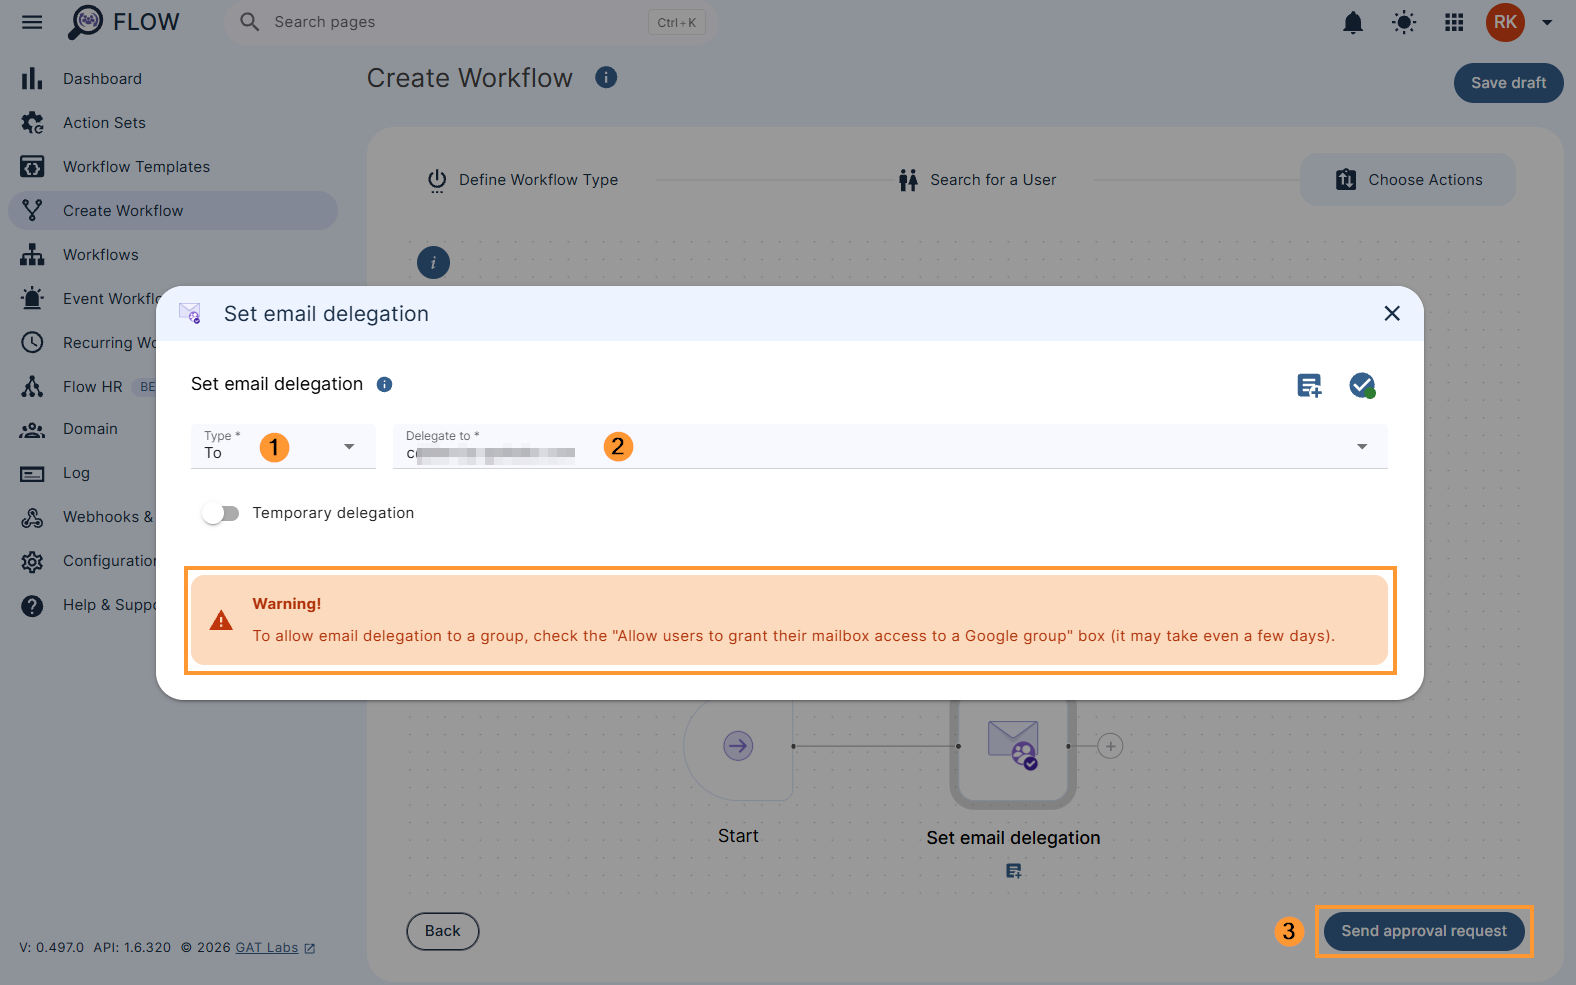The height and width of the screenshot is (985, 1576).
Task: Click the Action Sets gear icon
Action: point(32,123)
